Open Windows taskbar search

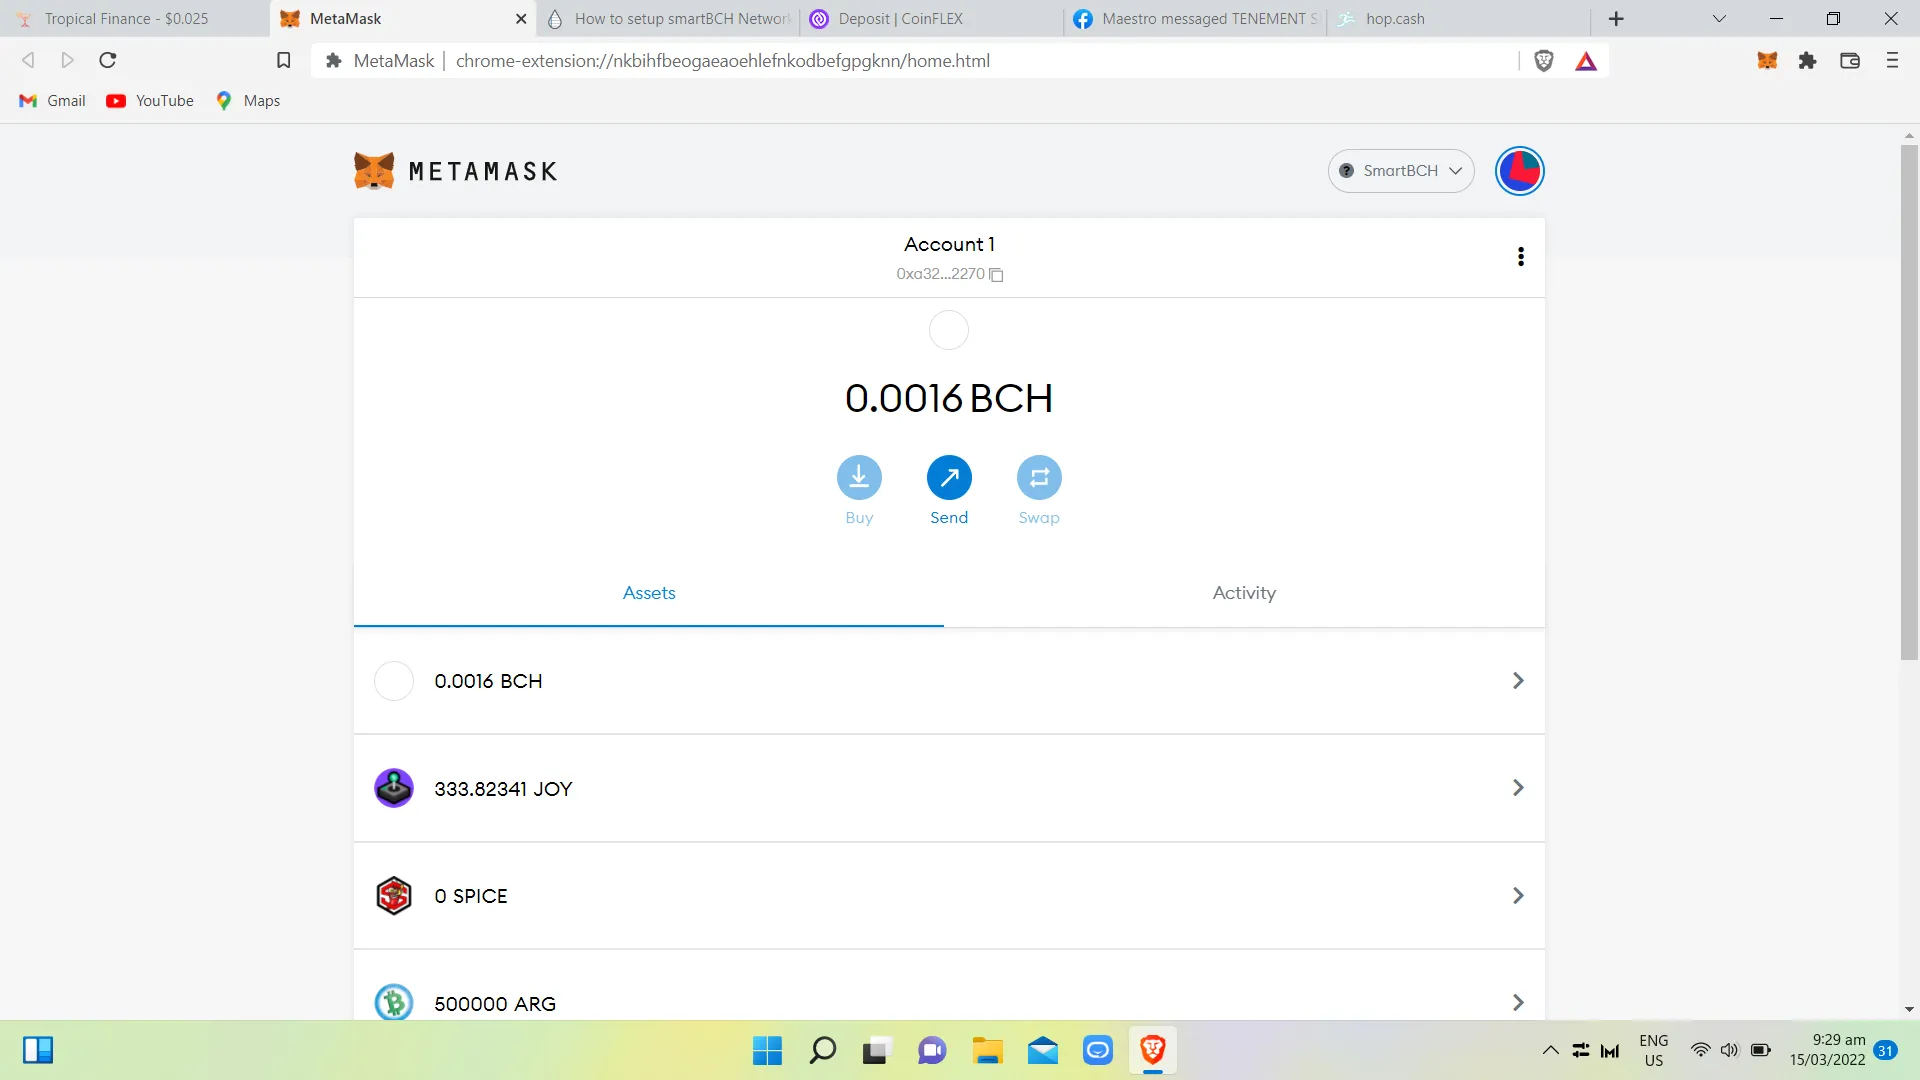822,1051
